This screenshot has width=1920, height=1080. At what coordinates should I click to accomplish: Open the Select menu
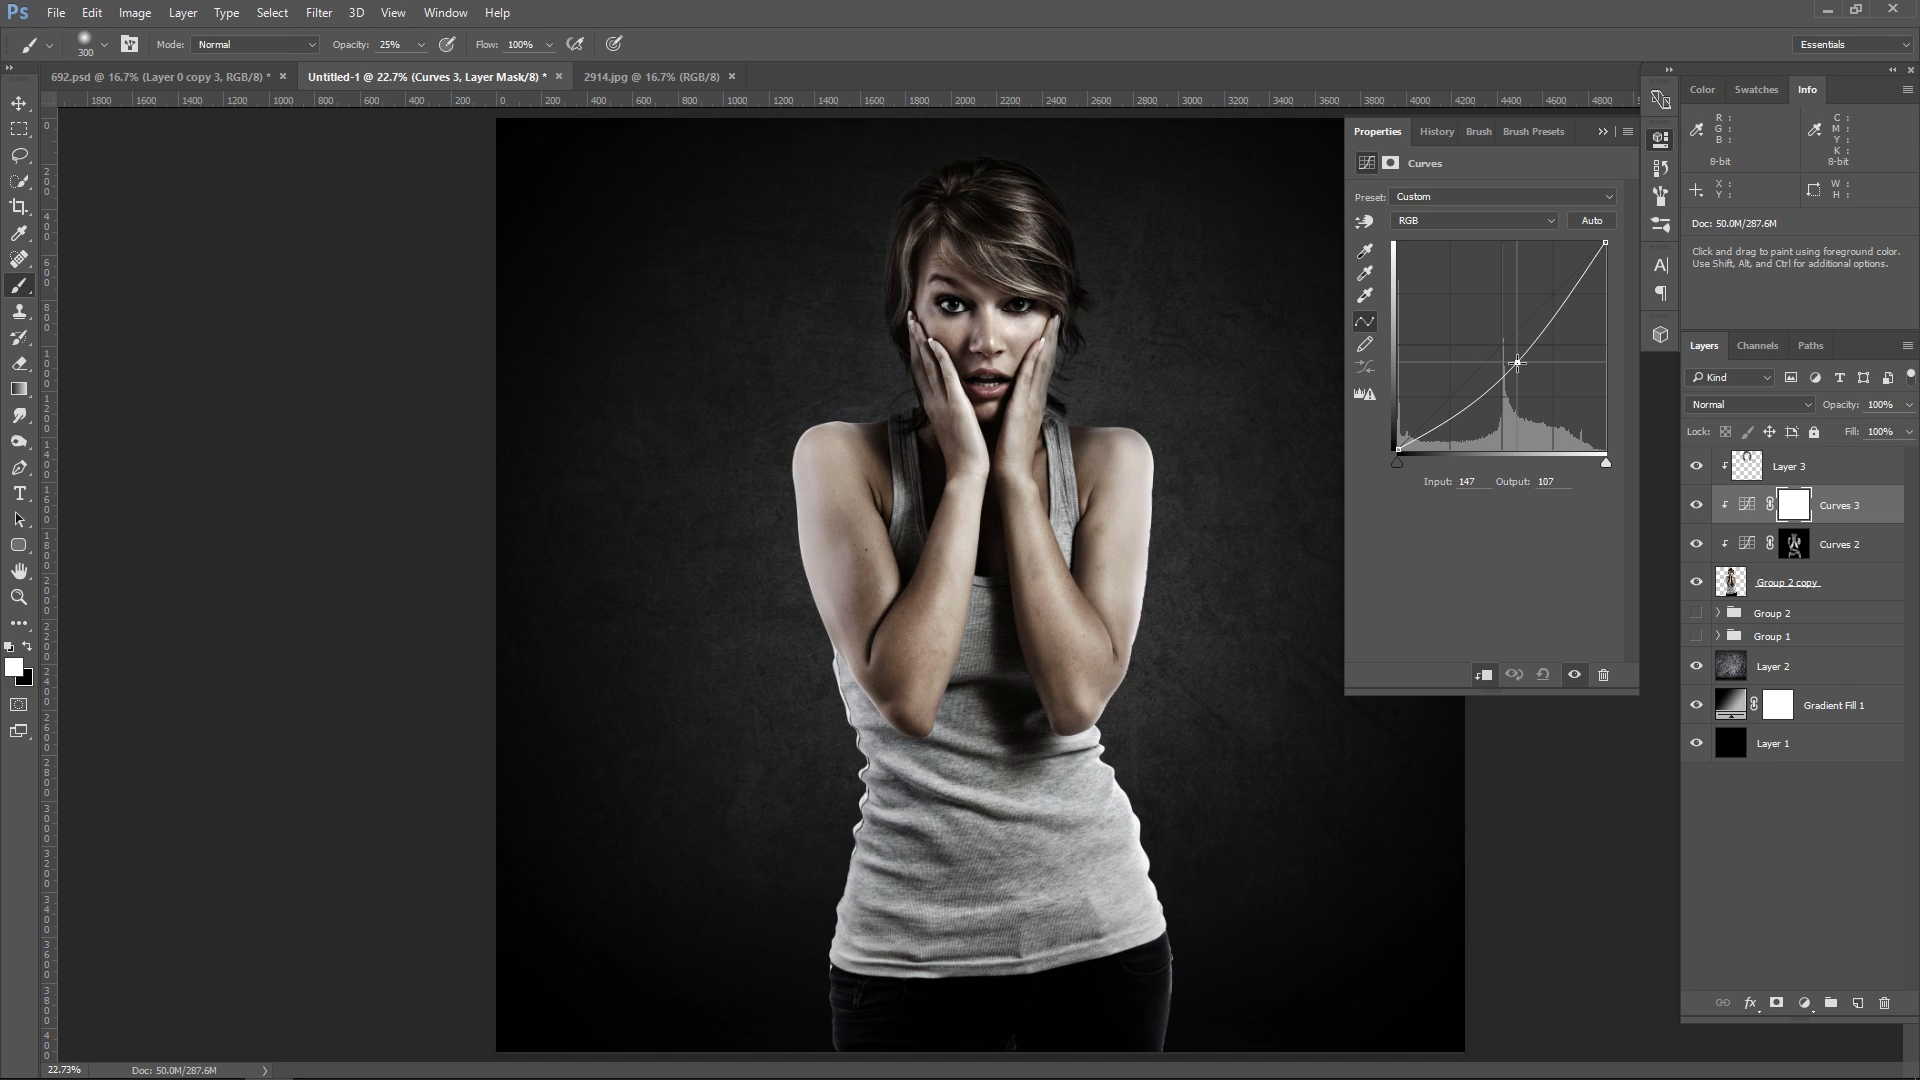click(272, 13)
